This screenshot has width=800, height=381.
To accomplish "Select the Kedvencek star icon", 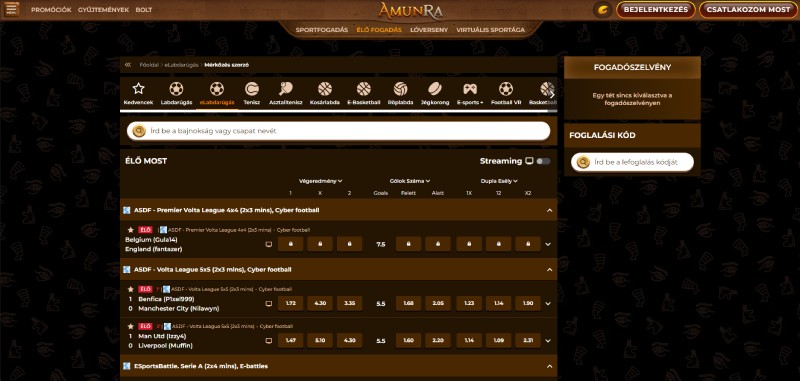I will (x=138, y=89).
